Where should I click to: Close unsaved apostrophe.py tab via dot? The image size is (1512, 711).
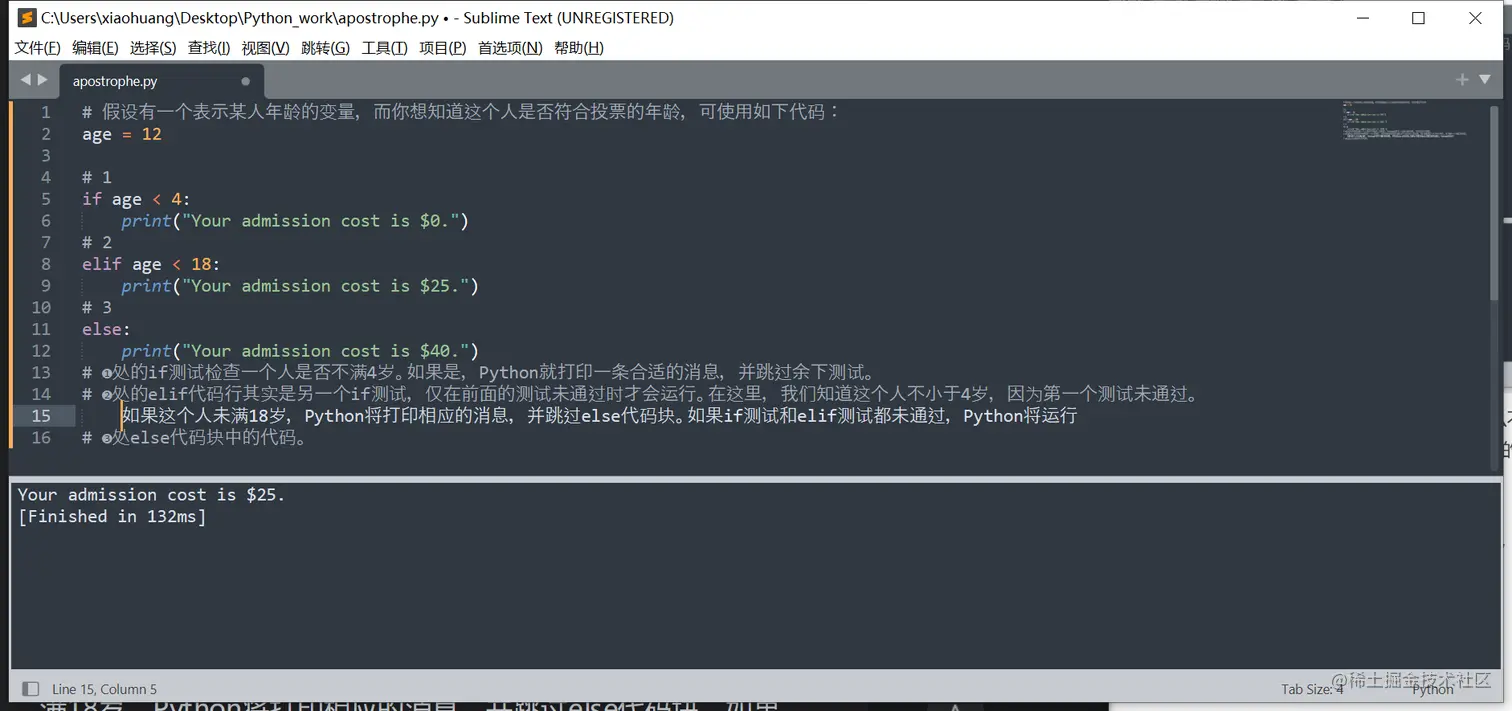click(x=245, y=81)
